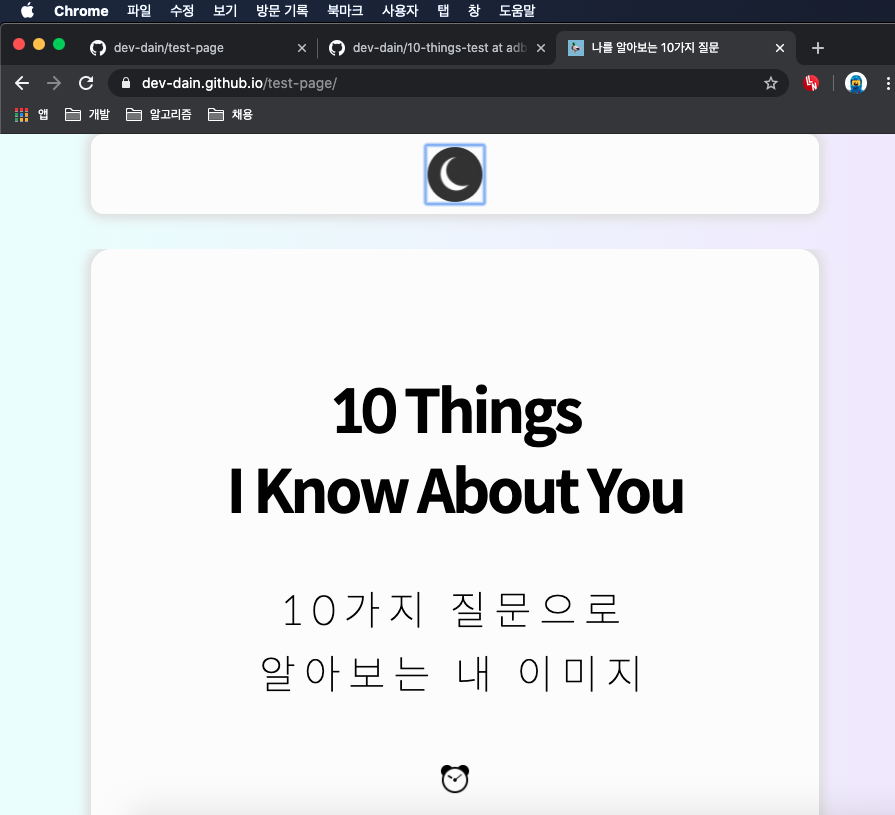
Task: Open the 채용 bookmarks folder
Action: (231, 115)
